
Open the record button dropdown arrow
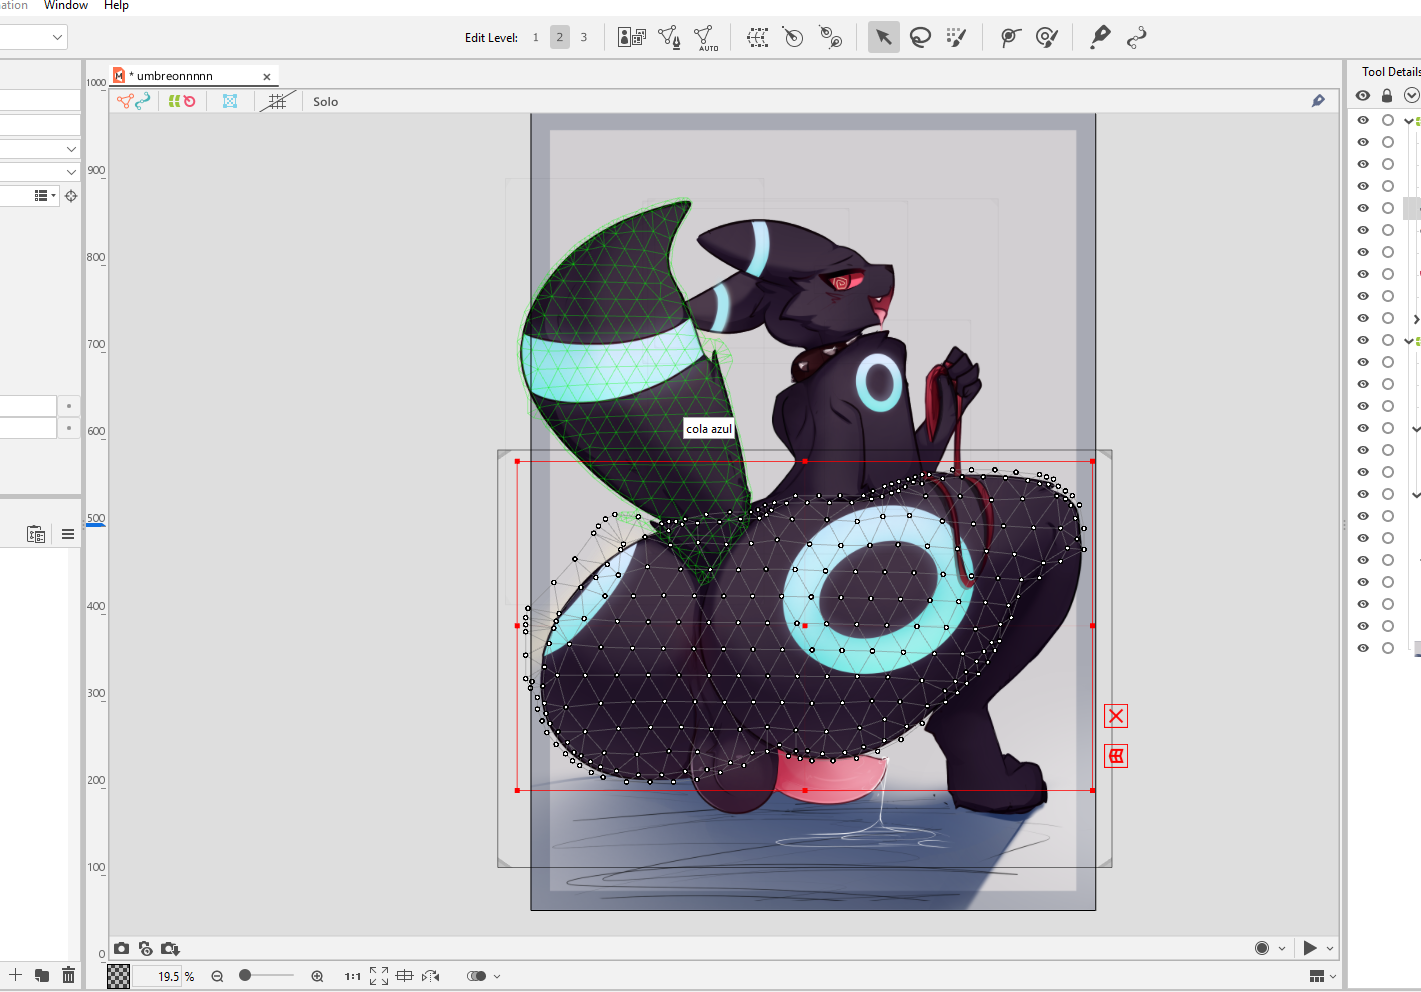coord(1282,948)
